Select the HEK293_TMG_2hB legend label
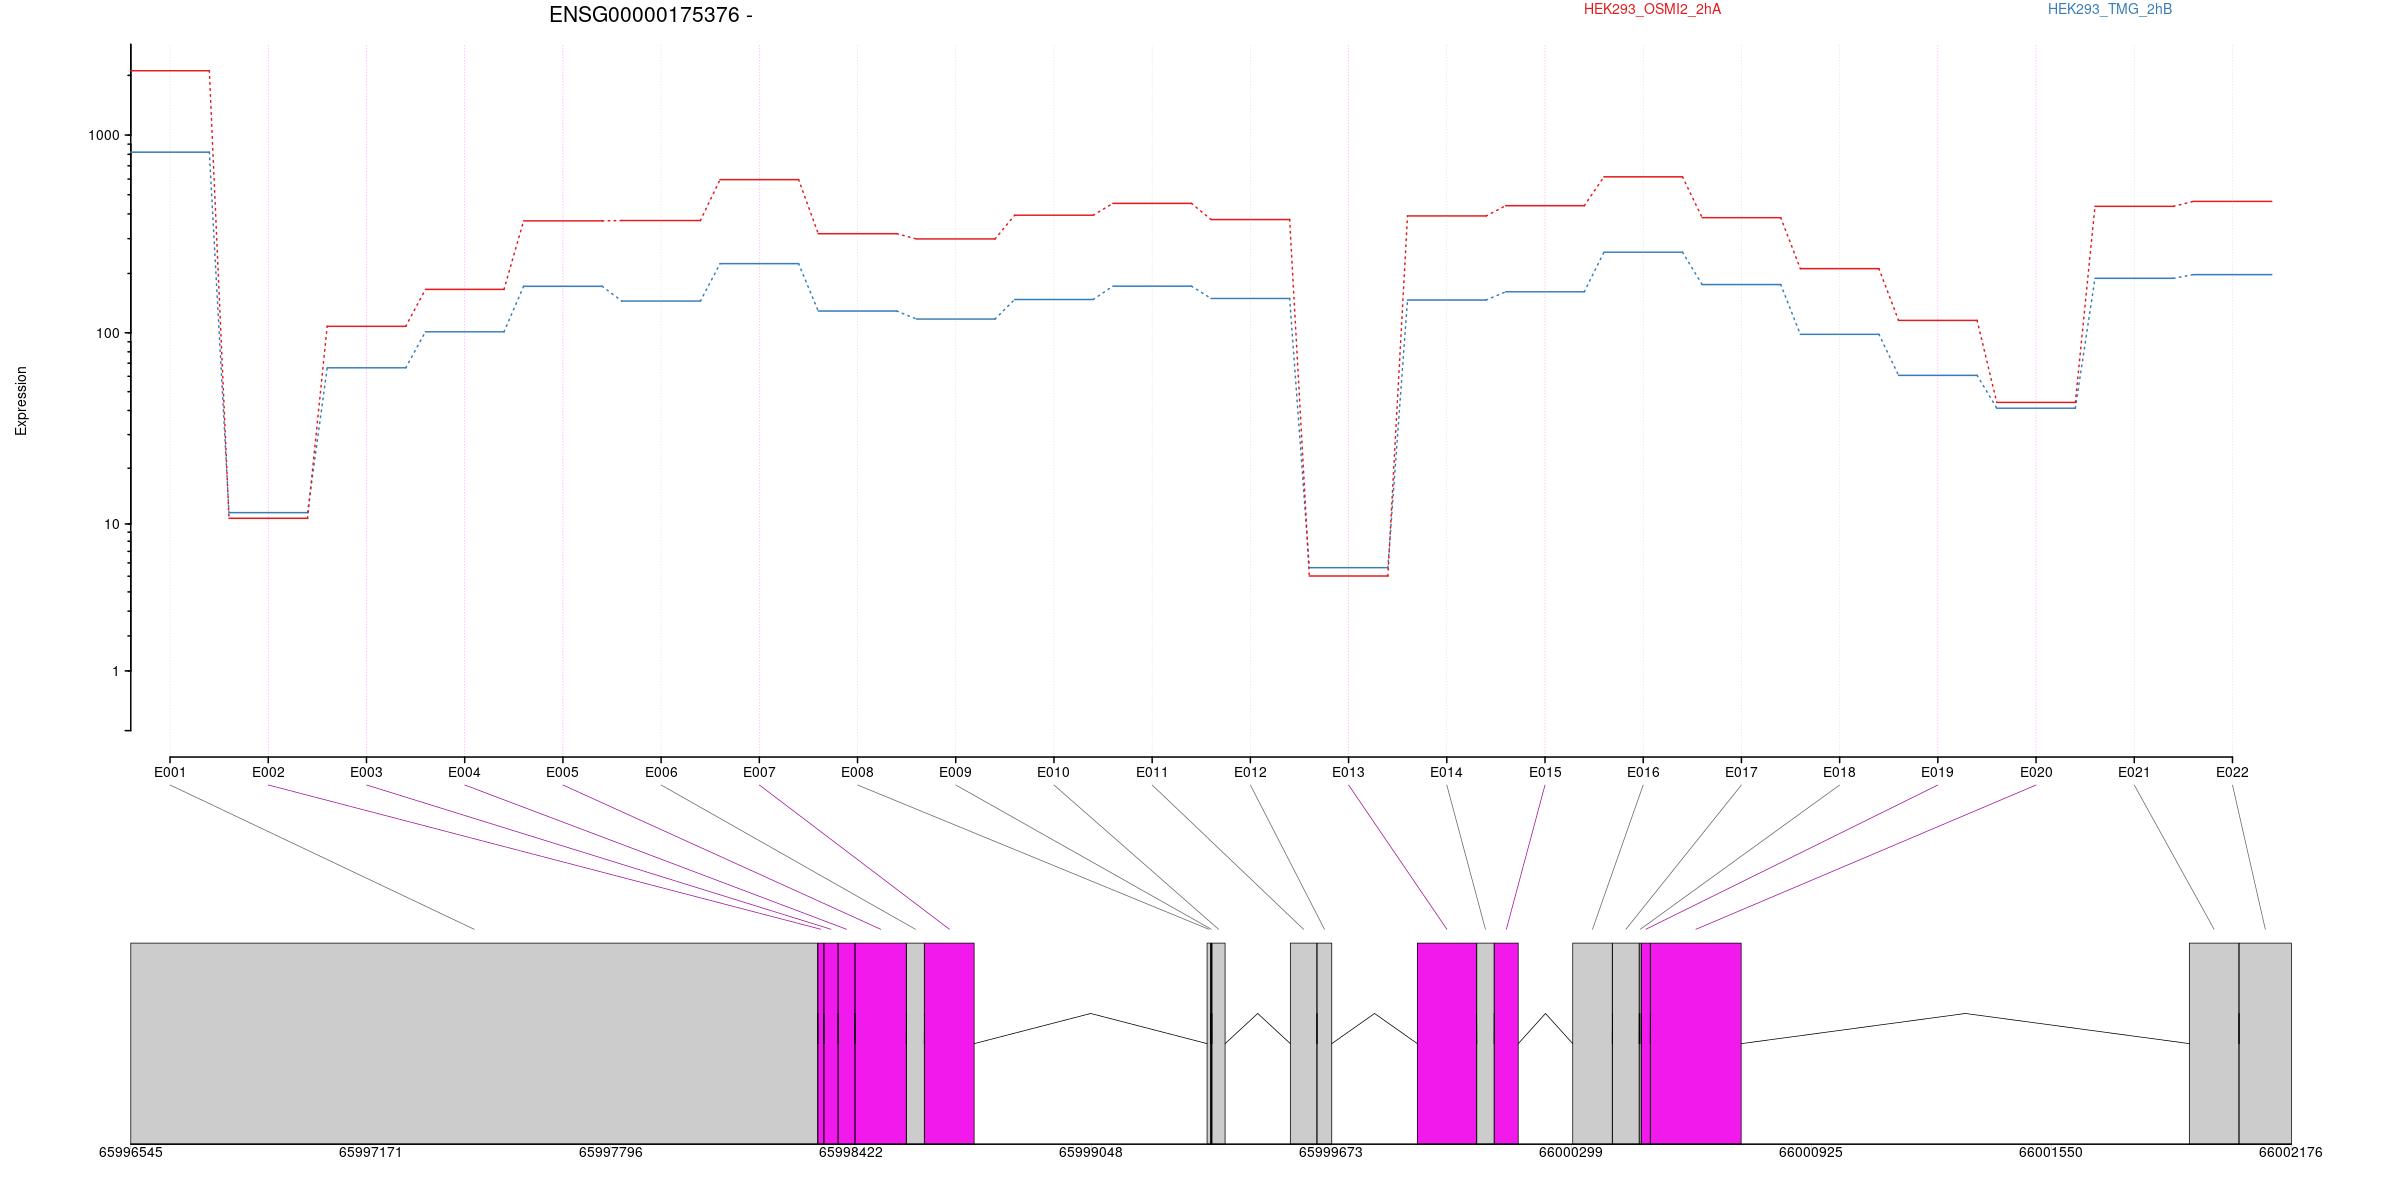Screen dimensions: 2400x1200 click(2110, 9)
